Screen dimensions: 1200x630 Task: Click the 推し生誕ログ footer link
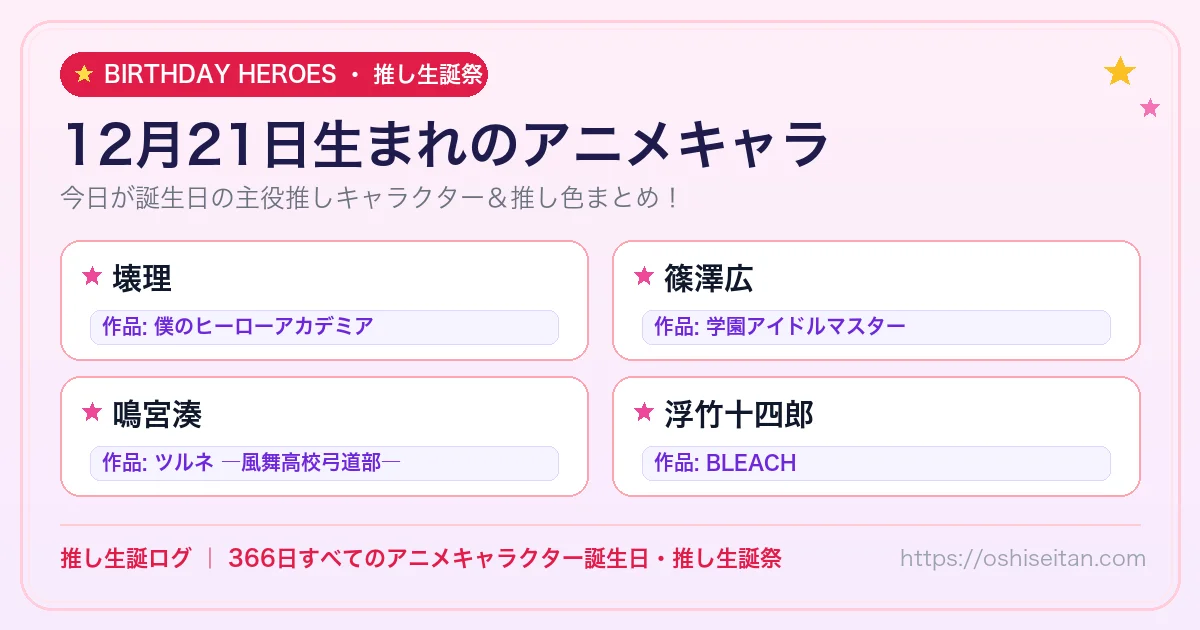point(125,558)
